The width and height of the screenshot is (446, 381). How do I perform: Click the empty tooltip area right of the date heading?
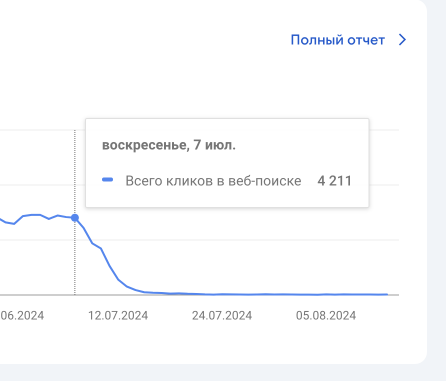tap(300, 145)
